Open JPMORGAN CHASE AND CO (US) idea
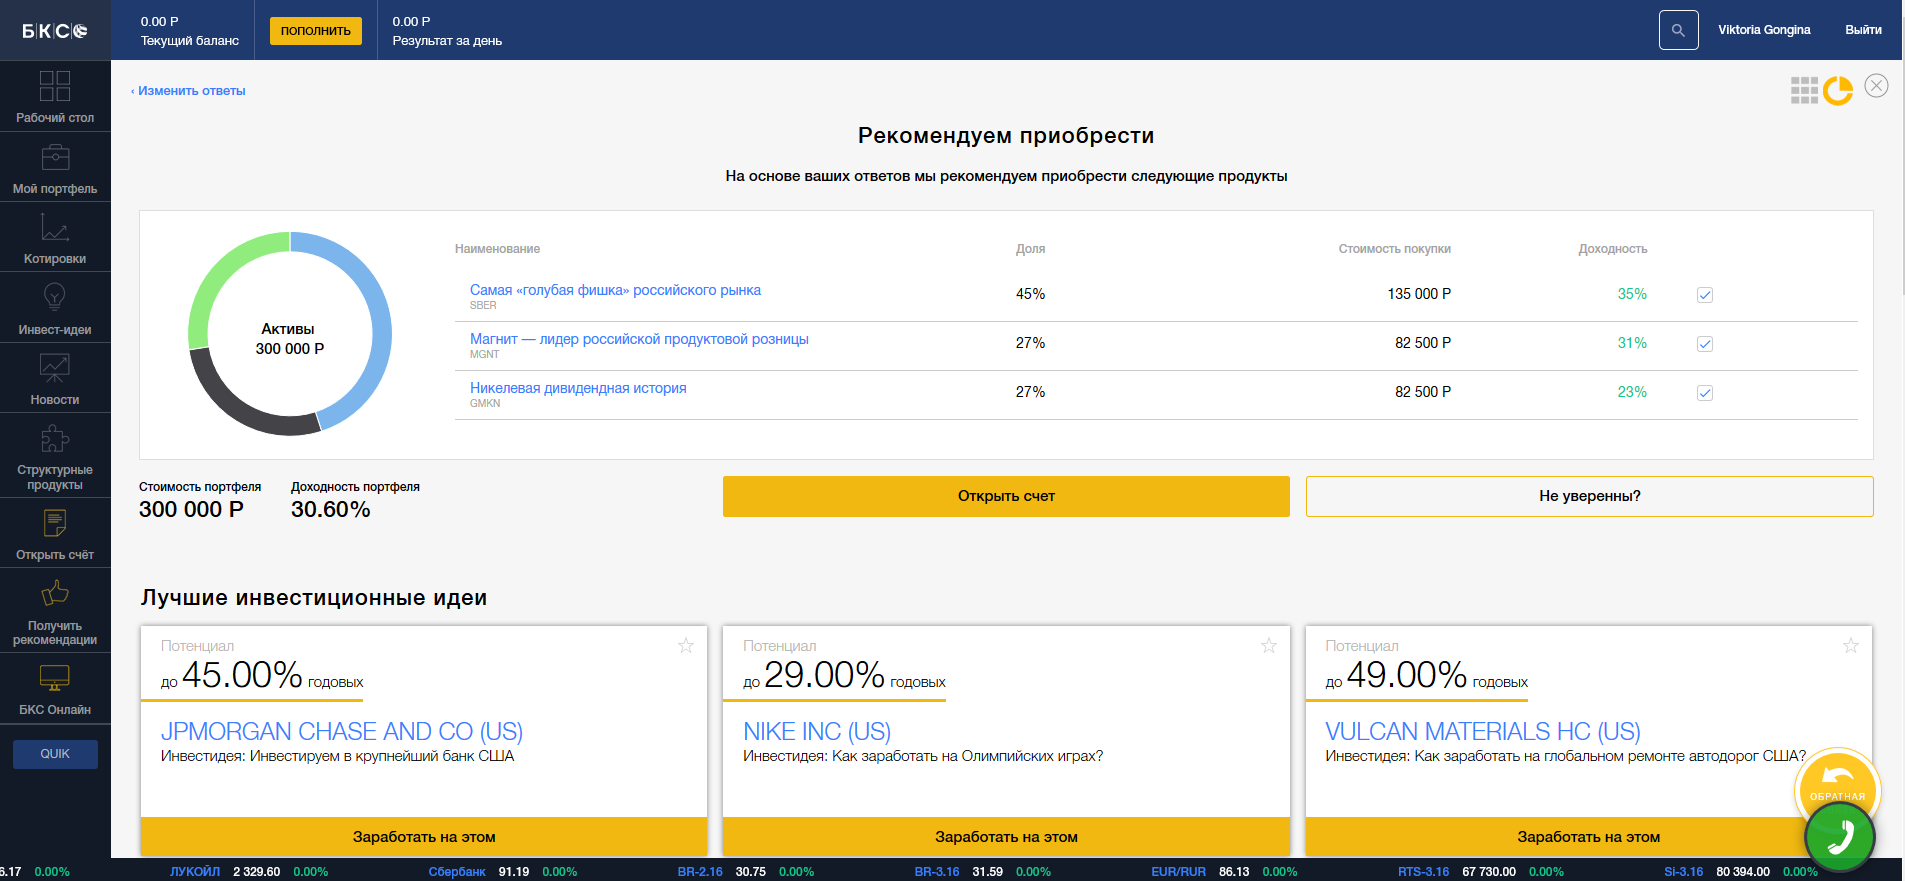This screenshot has width=1905, height=881. tap(342, 731)
